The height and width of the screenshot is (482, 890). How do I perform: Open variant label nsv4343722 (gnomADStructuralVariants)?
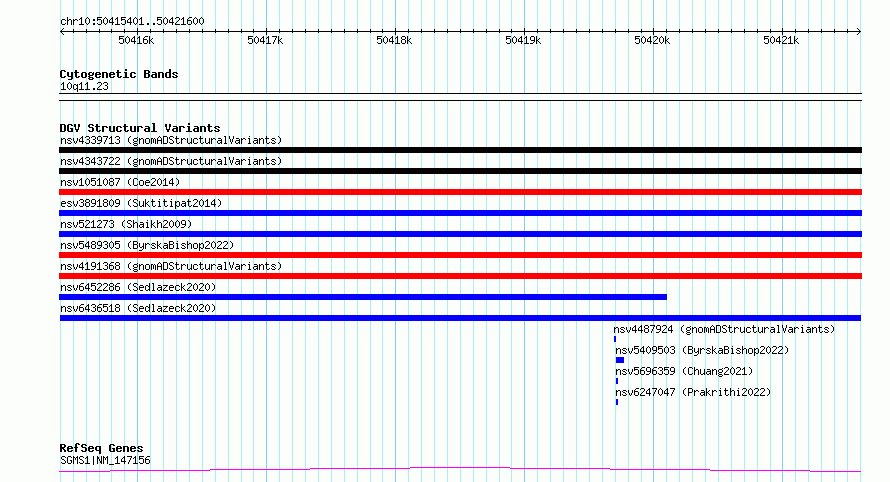pyautogui.click(x=171, y=161)
